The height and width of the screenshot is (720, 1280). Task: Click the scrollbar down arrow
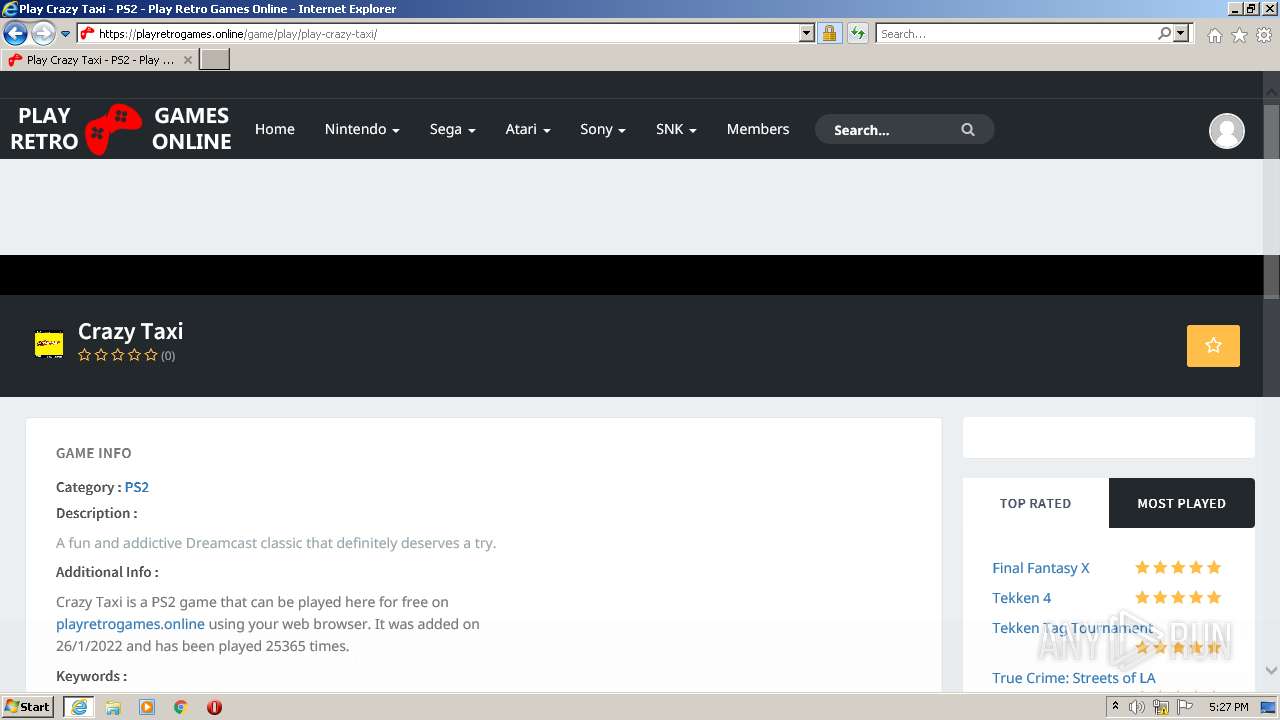pyautogui.click(x=1271, y=671)
